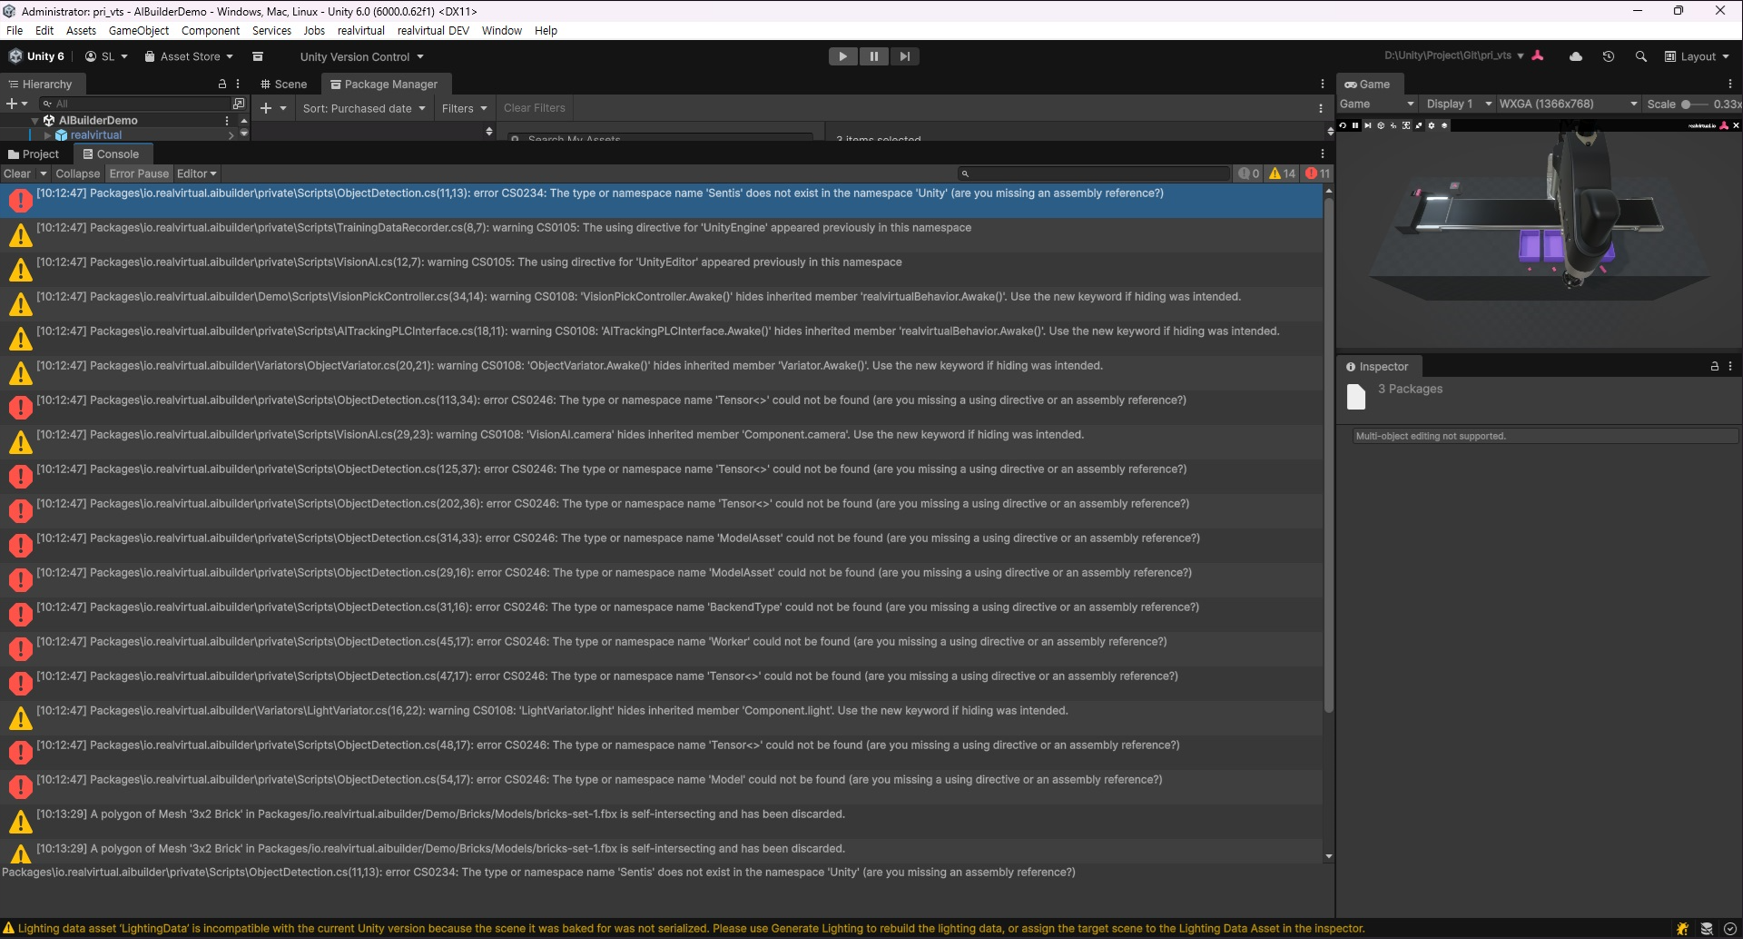This screenshot has height=939, width=1743.
Task: Open the undo history clock icon
Action: [x=1608, y=57]
